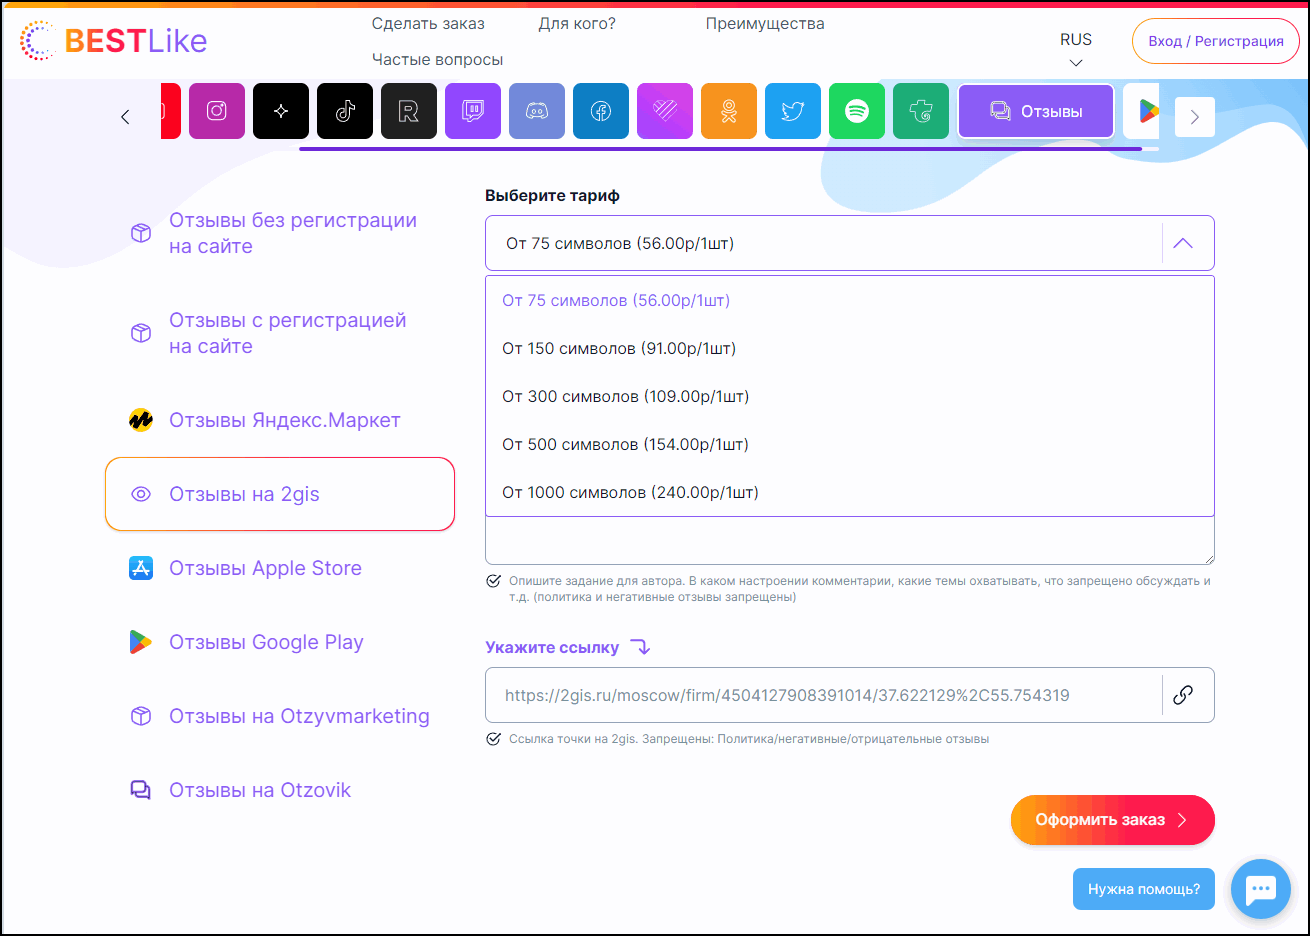Click the link chain icon in URL field
This screenshot has width=1310, height=936.
tap(1183, 695)
